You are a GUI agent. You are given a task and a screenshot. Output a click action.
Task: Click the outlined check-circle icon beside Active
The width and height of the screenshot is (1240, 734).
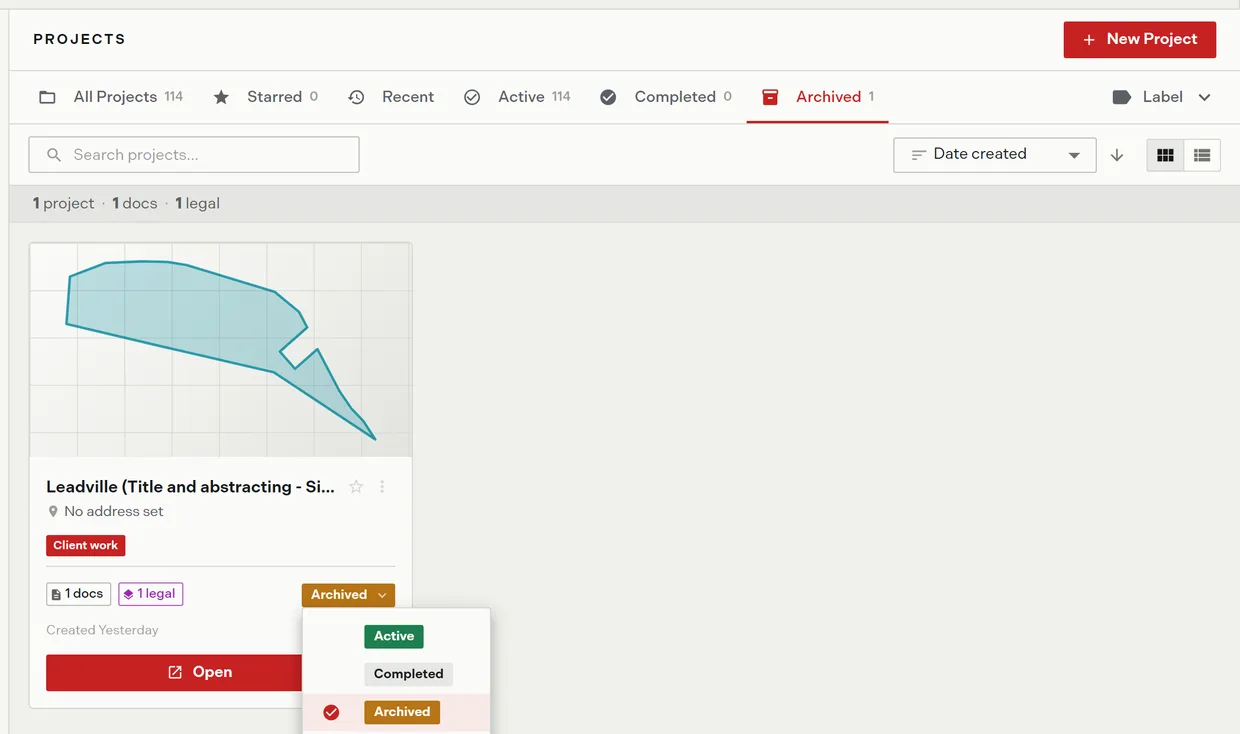pyautogui.click(x=472, y=97)
